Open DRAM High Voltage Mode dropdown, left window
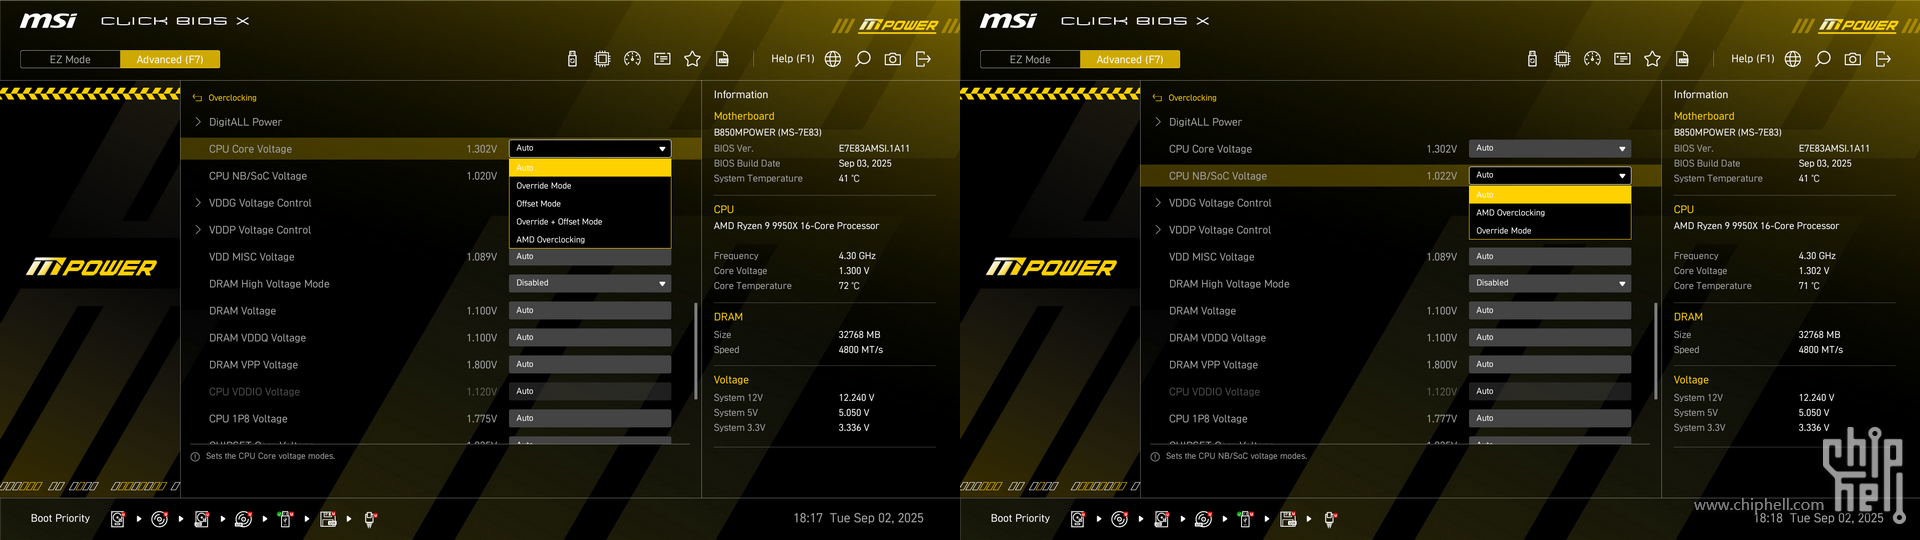The height and width of the screenshot is (540, 1920). [590, 283]
